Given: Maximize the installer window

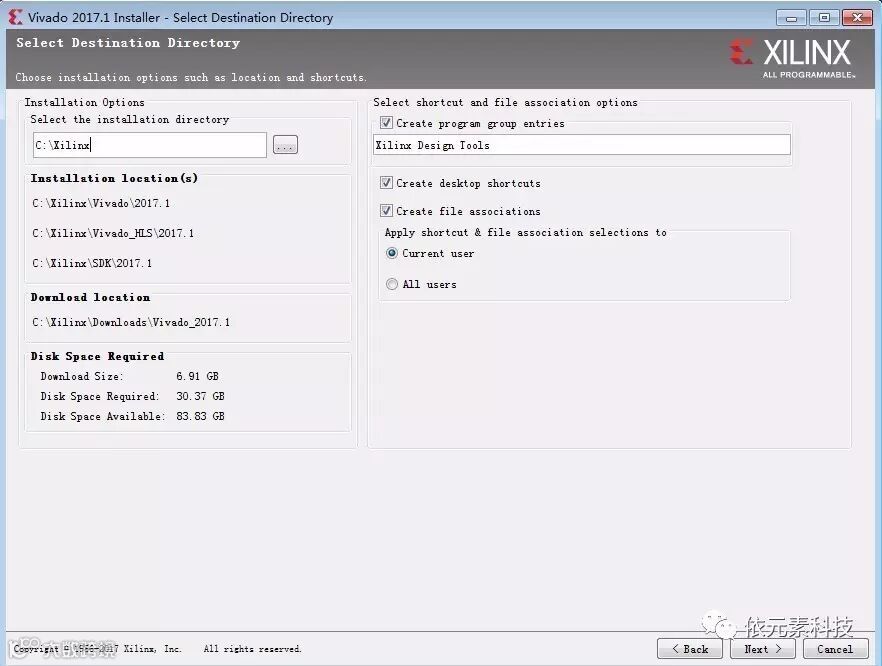Looking at the screenshot, I should (824, 18).
